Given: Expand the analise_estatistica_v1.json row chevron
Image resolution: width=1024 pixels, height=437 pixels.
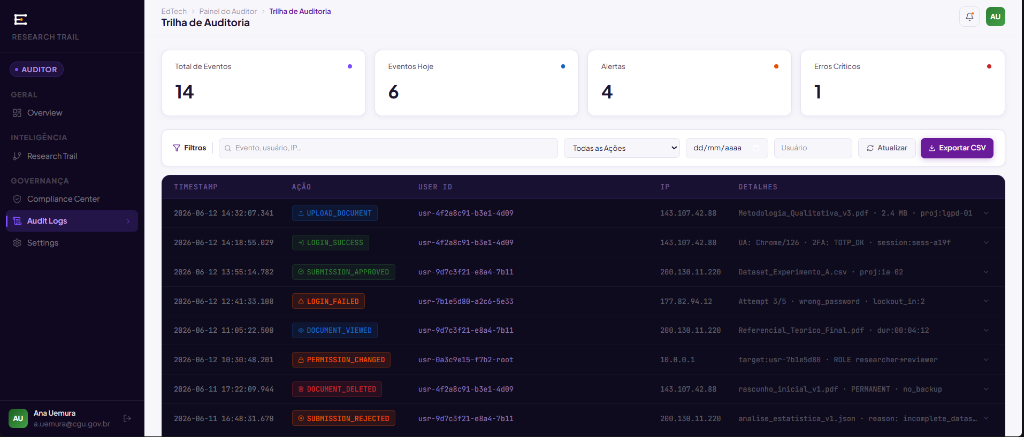Looking at the screenshot, I should pos(985,419).
